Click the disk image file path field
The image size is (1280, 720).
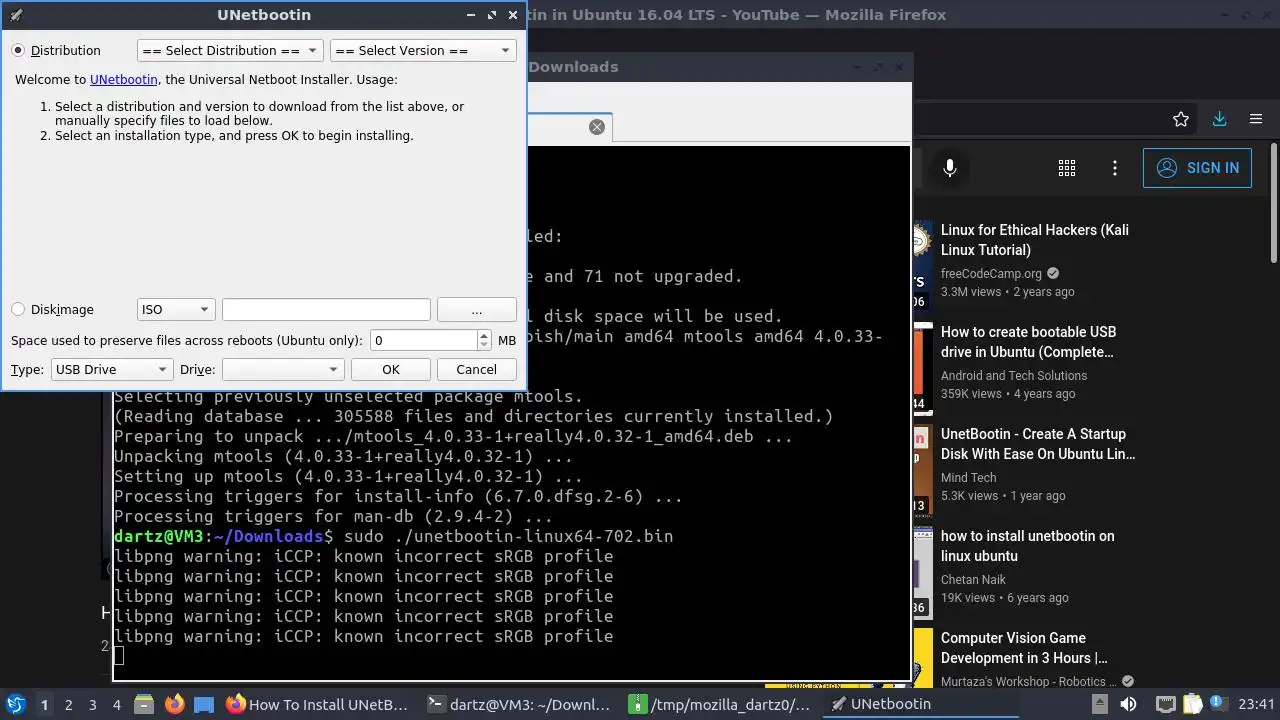click(x=326, y=310)
